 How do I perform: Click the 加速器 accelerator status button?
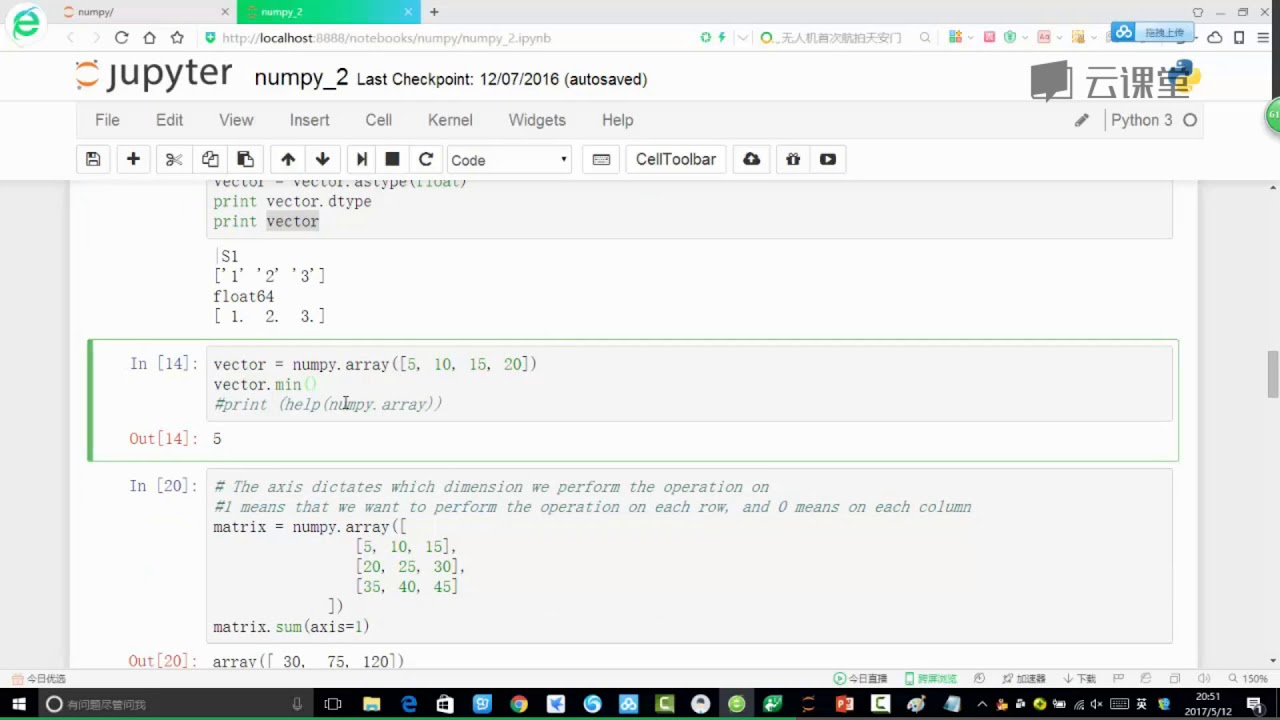[1024, 678]
